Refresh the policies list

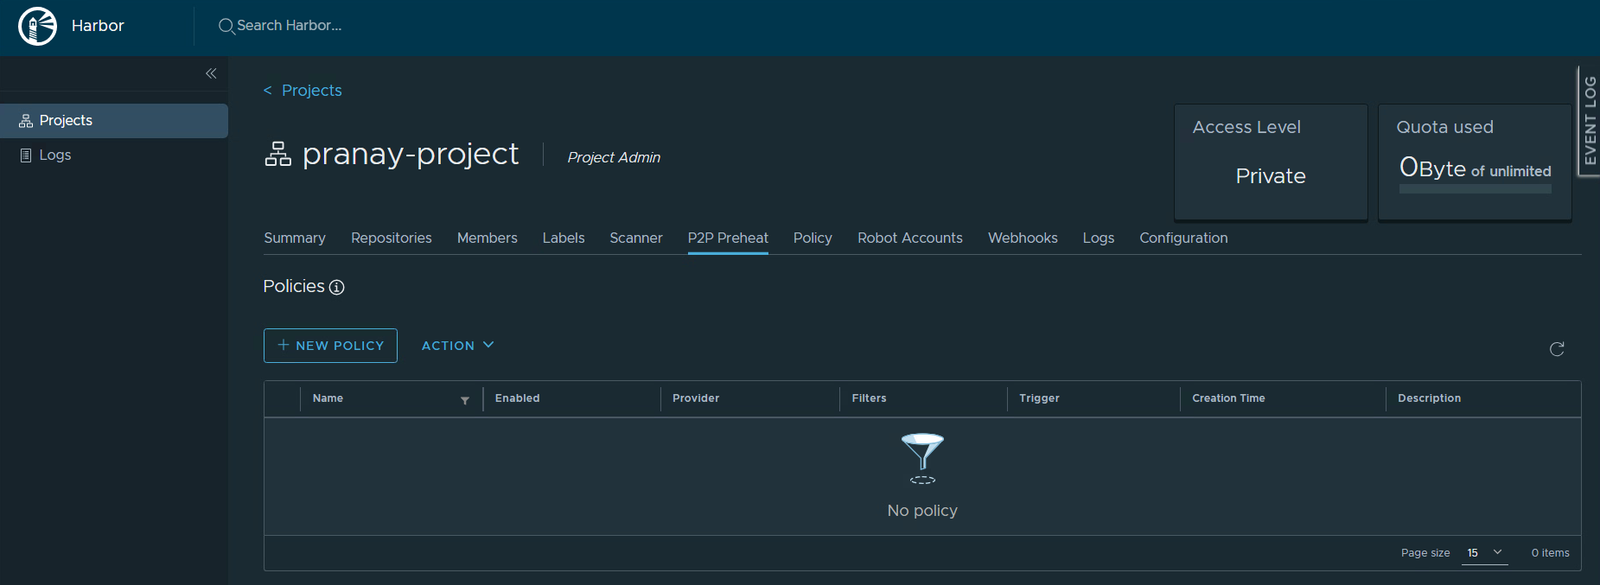[x=1557, y=349]
